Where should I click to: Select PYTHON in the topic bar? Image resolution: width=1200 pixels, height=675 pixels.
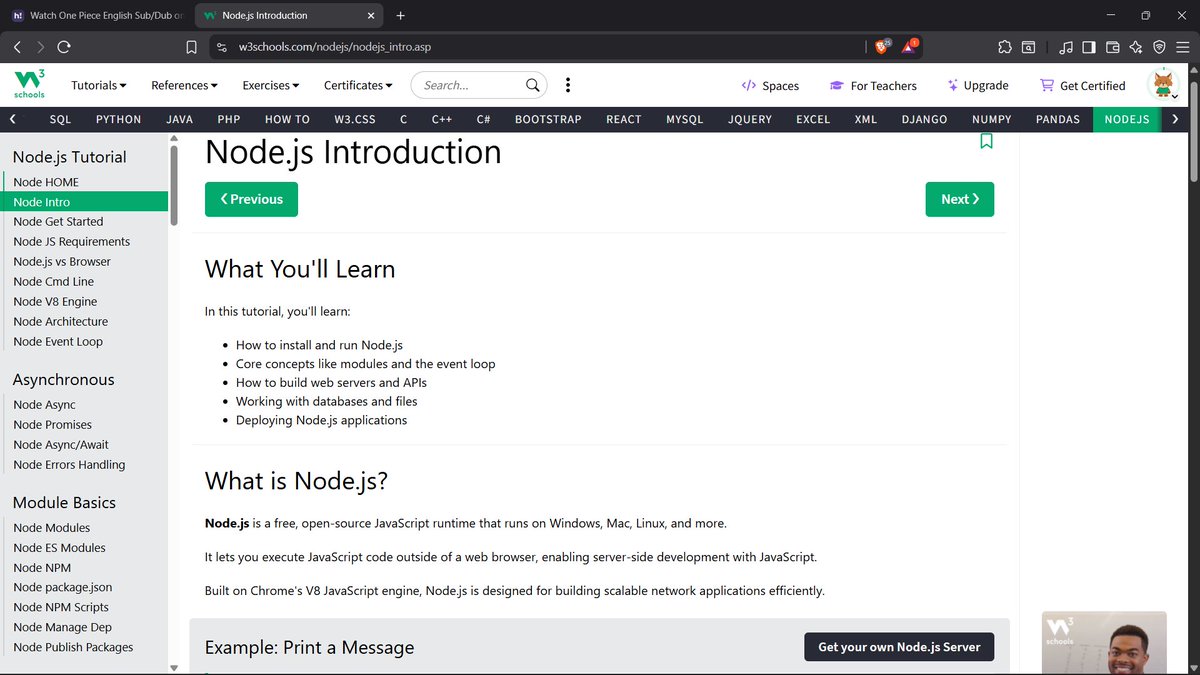(x=119, y=119)
